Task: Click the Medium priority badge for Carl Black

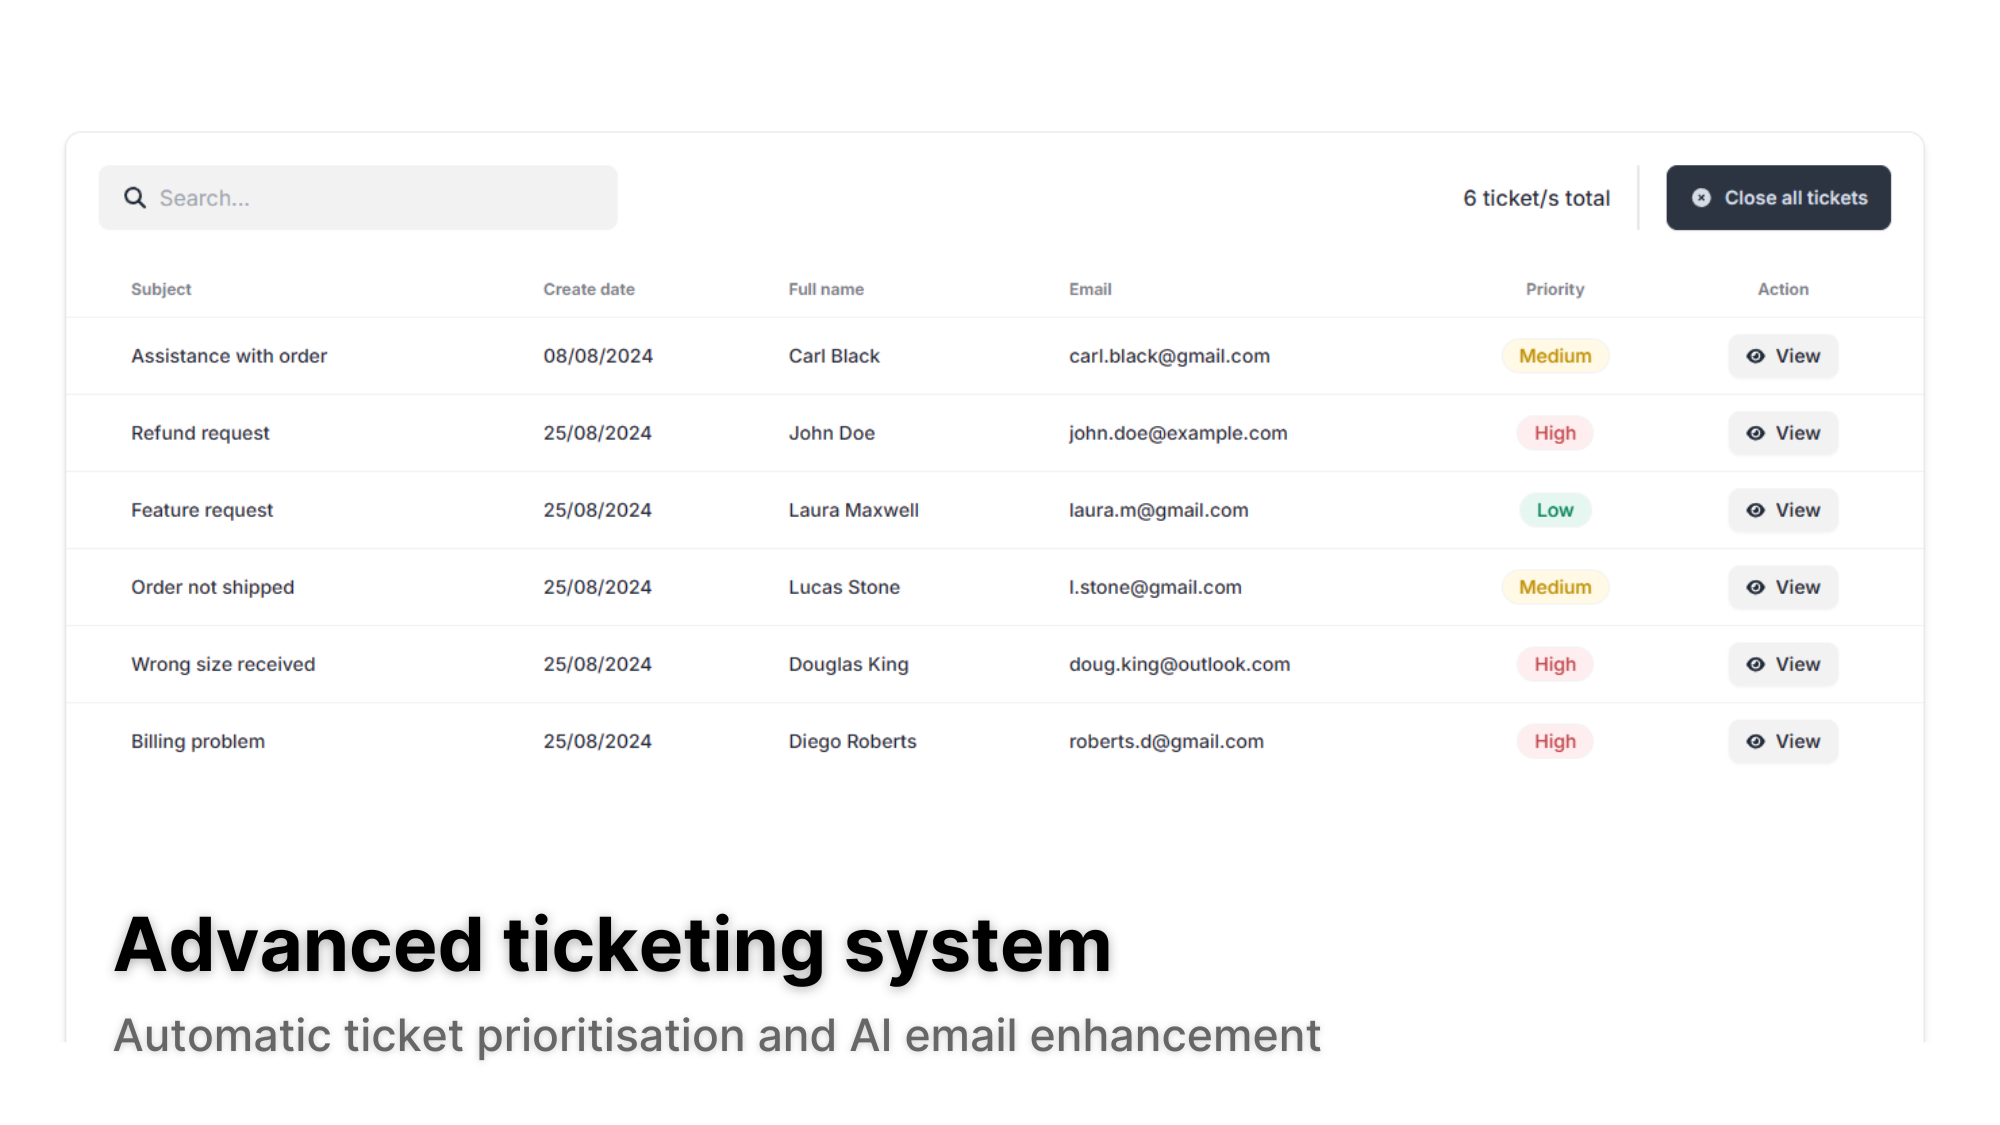Action: tap(1555, 356)
